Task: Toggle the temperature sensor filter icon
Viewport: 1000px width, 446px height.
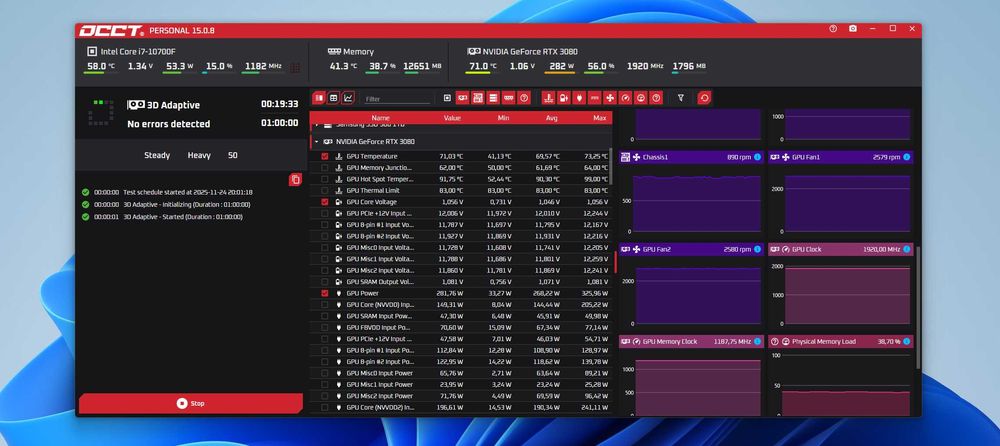Action: (548, 98)
